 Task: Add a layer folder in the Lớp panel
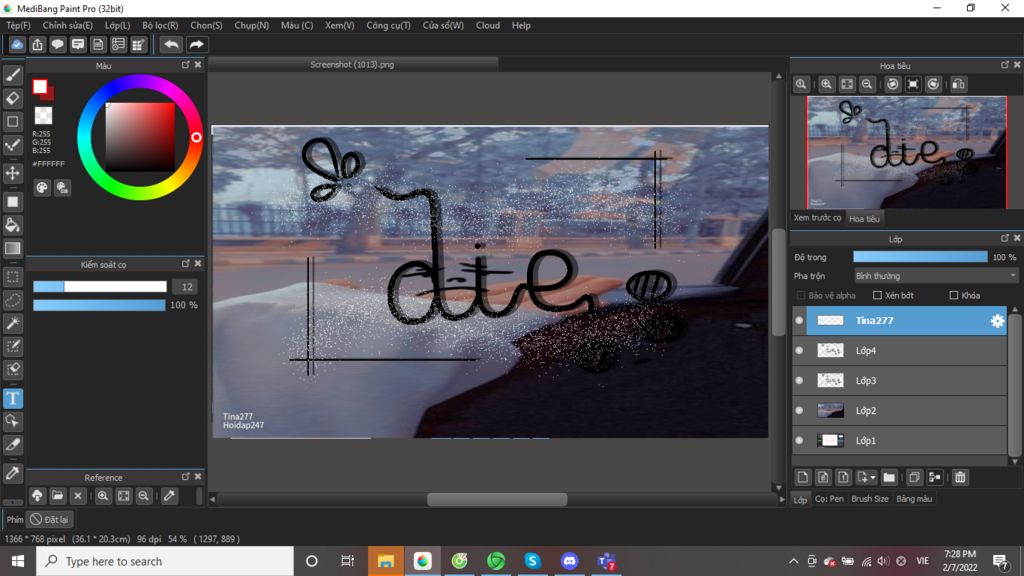(x=889, y=477)
